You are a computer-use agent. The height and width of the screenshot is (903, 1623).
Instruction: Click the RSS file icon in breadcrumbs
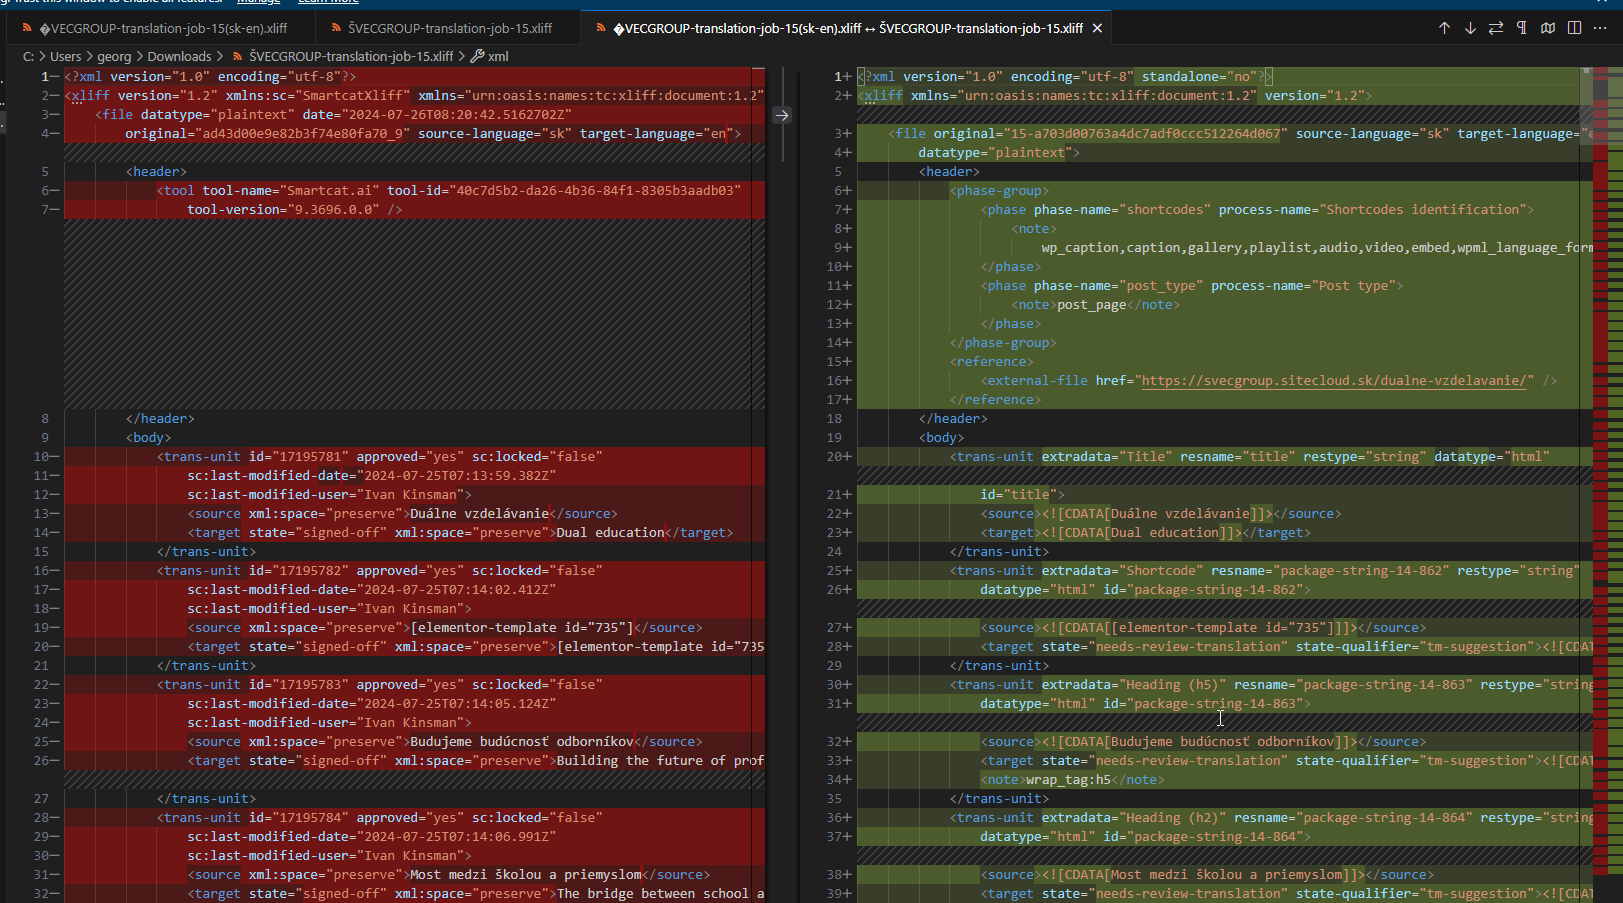(238, 57)
